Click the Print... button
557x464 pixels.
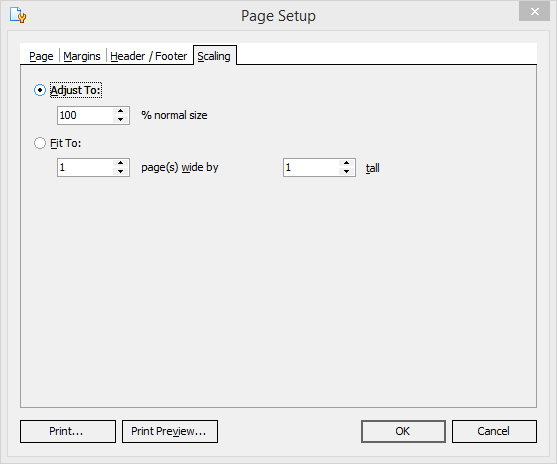pyautogui.click(x=68, y=431)
